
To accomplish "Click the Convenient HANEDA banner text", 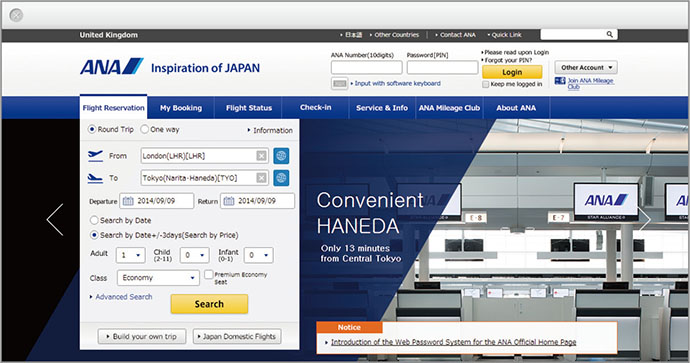I will click(370, 213).
